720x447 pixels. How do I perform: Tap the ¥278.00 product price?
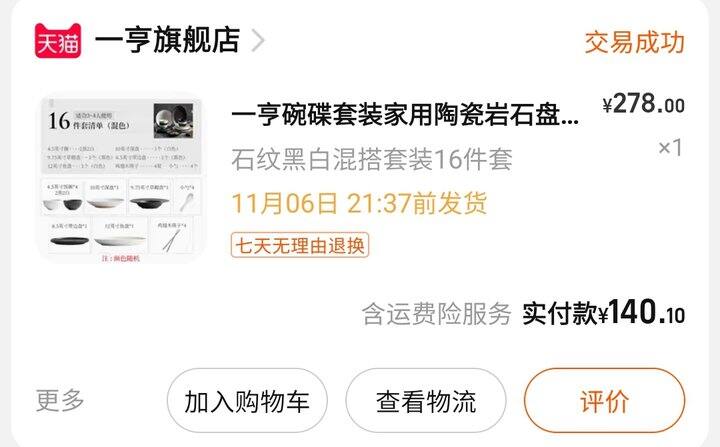pyautogui.click(x=643, y=103)
